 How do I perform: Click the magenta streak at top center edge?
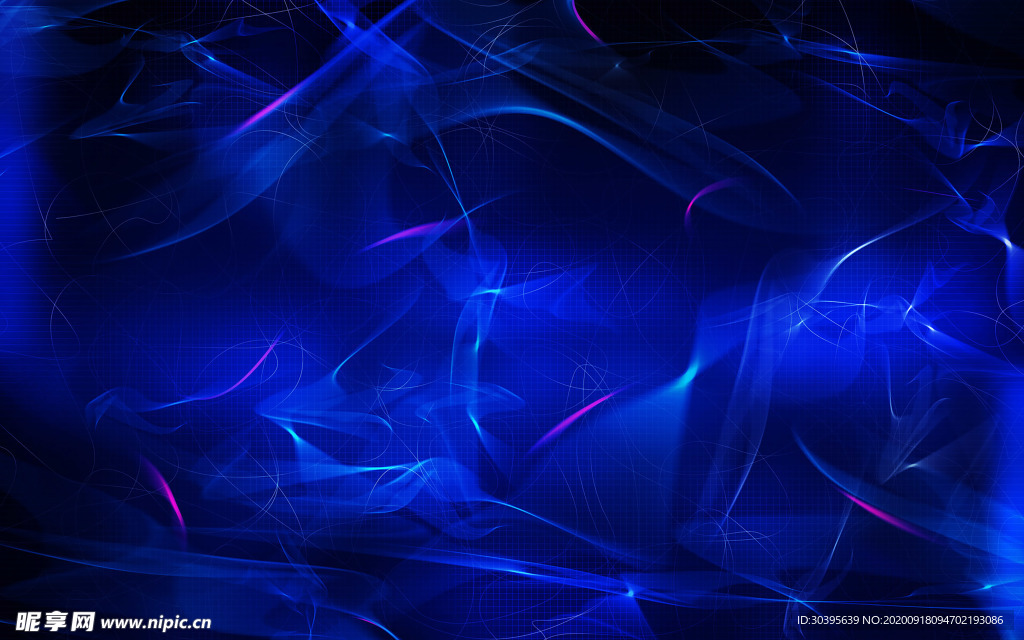[586, 22]
